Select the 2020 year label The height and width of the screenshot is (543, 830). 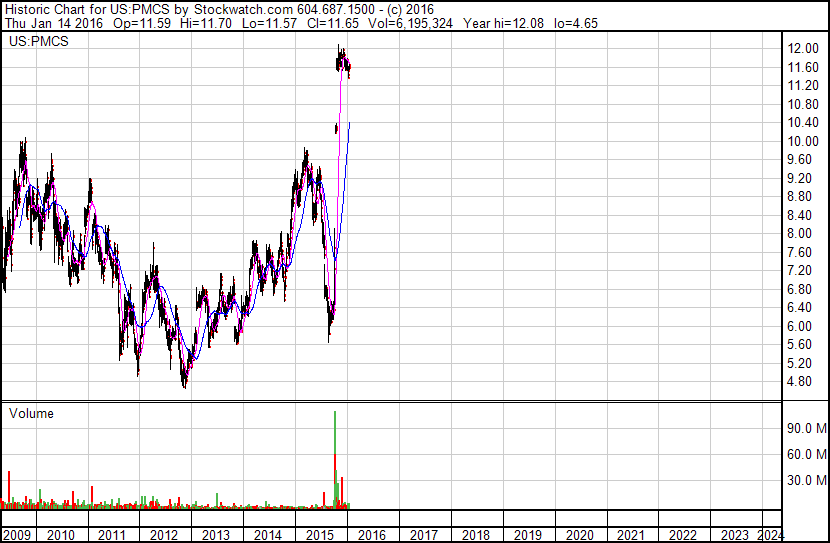579,535
